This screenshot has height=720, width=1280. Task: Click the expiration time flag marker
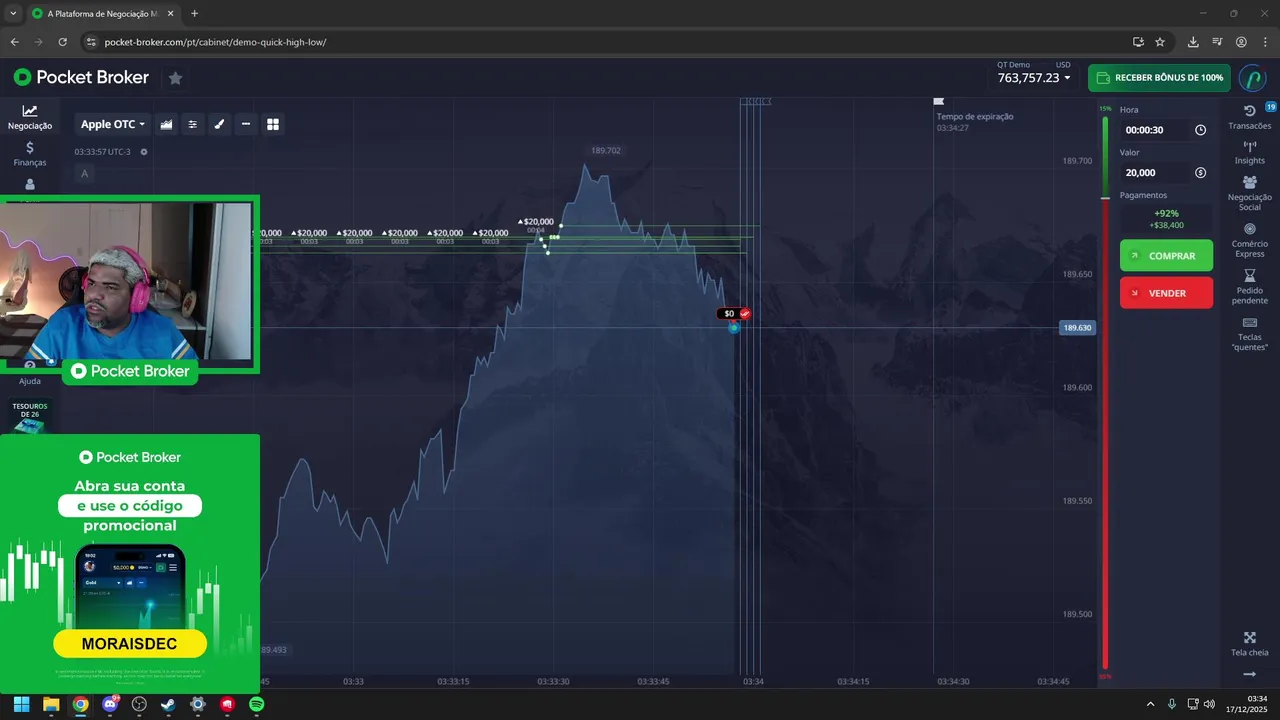tap(938, 101)
